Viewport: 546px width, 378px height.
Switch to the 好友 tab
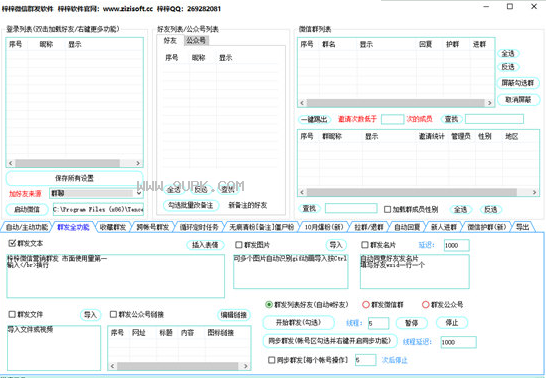click(170, 40)
